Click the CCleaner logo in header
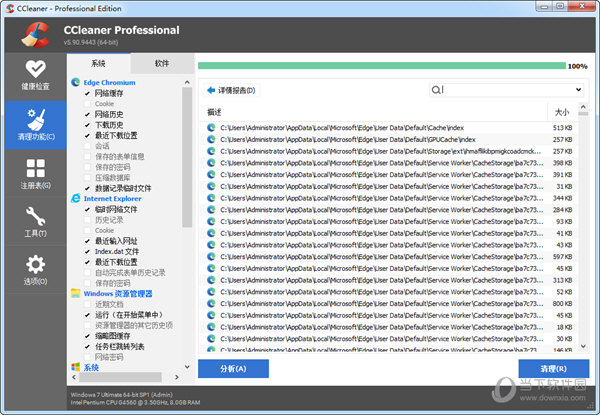 [35, 35]
